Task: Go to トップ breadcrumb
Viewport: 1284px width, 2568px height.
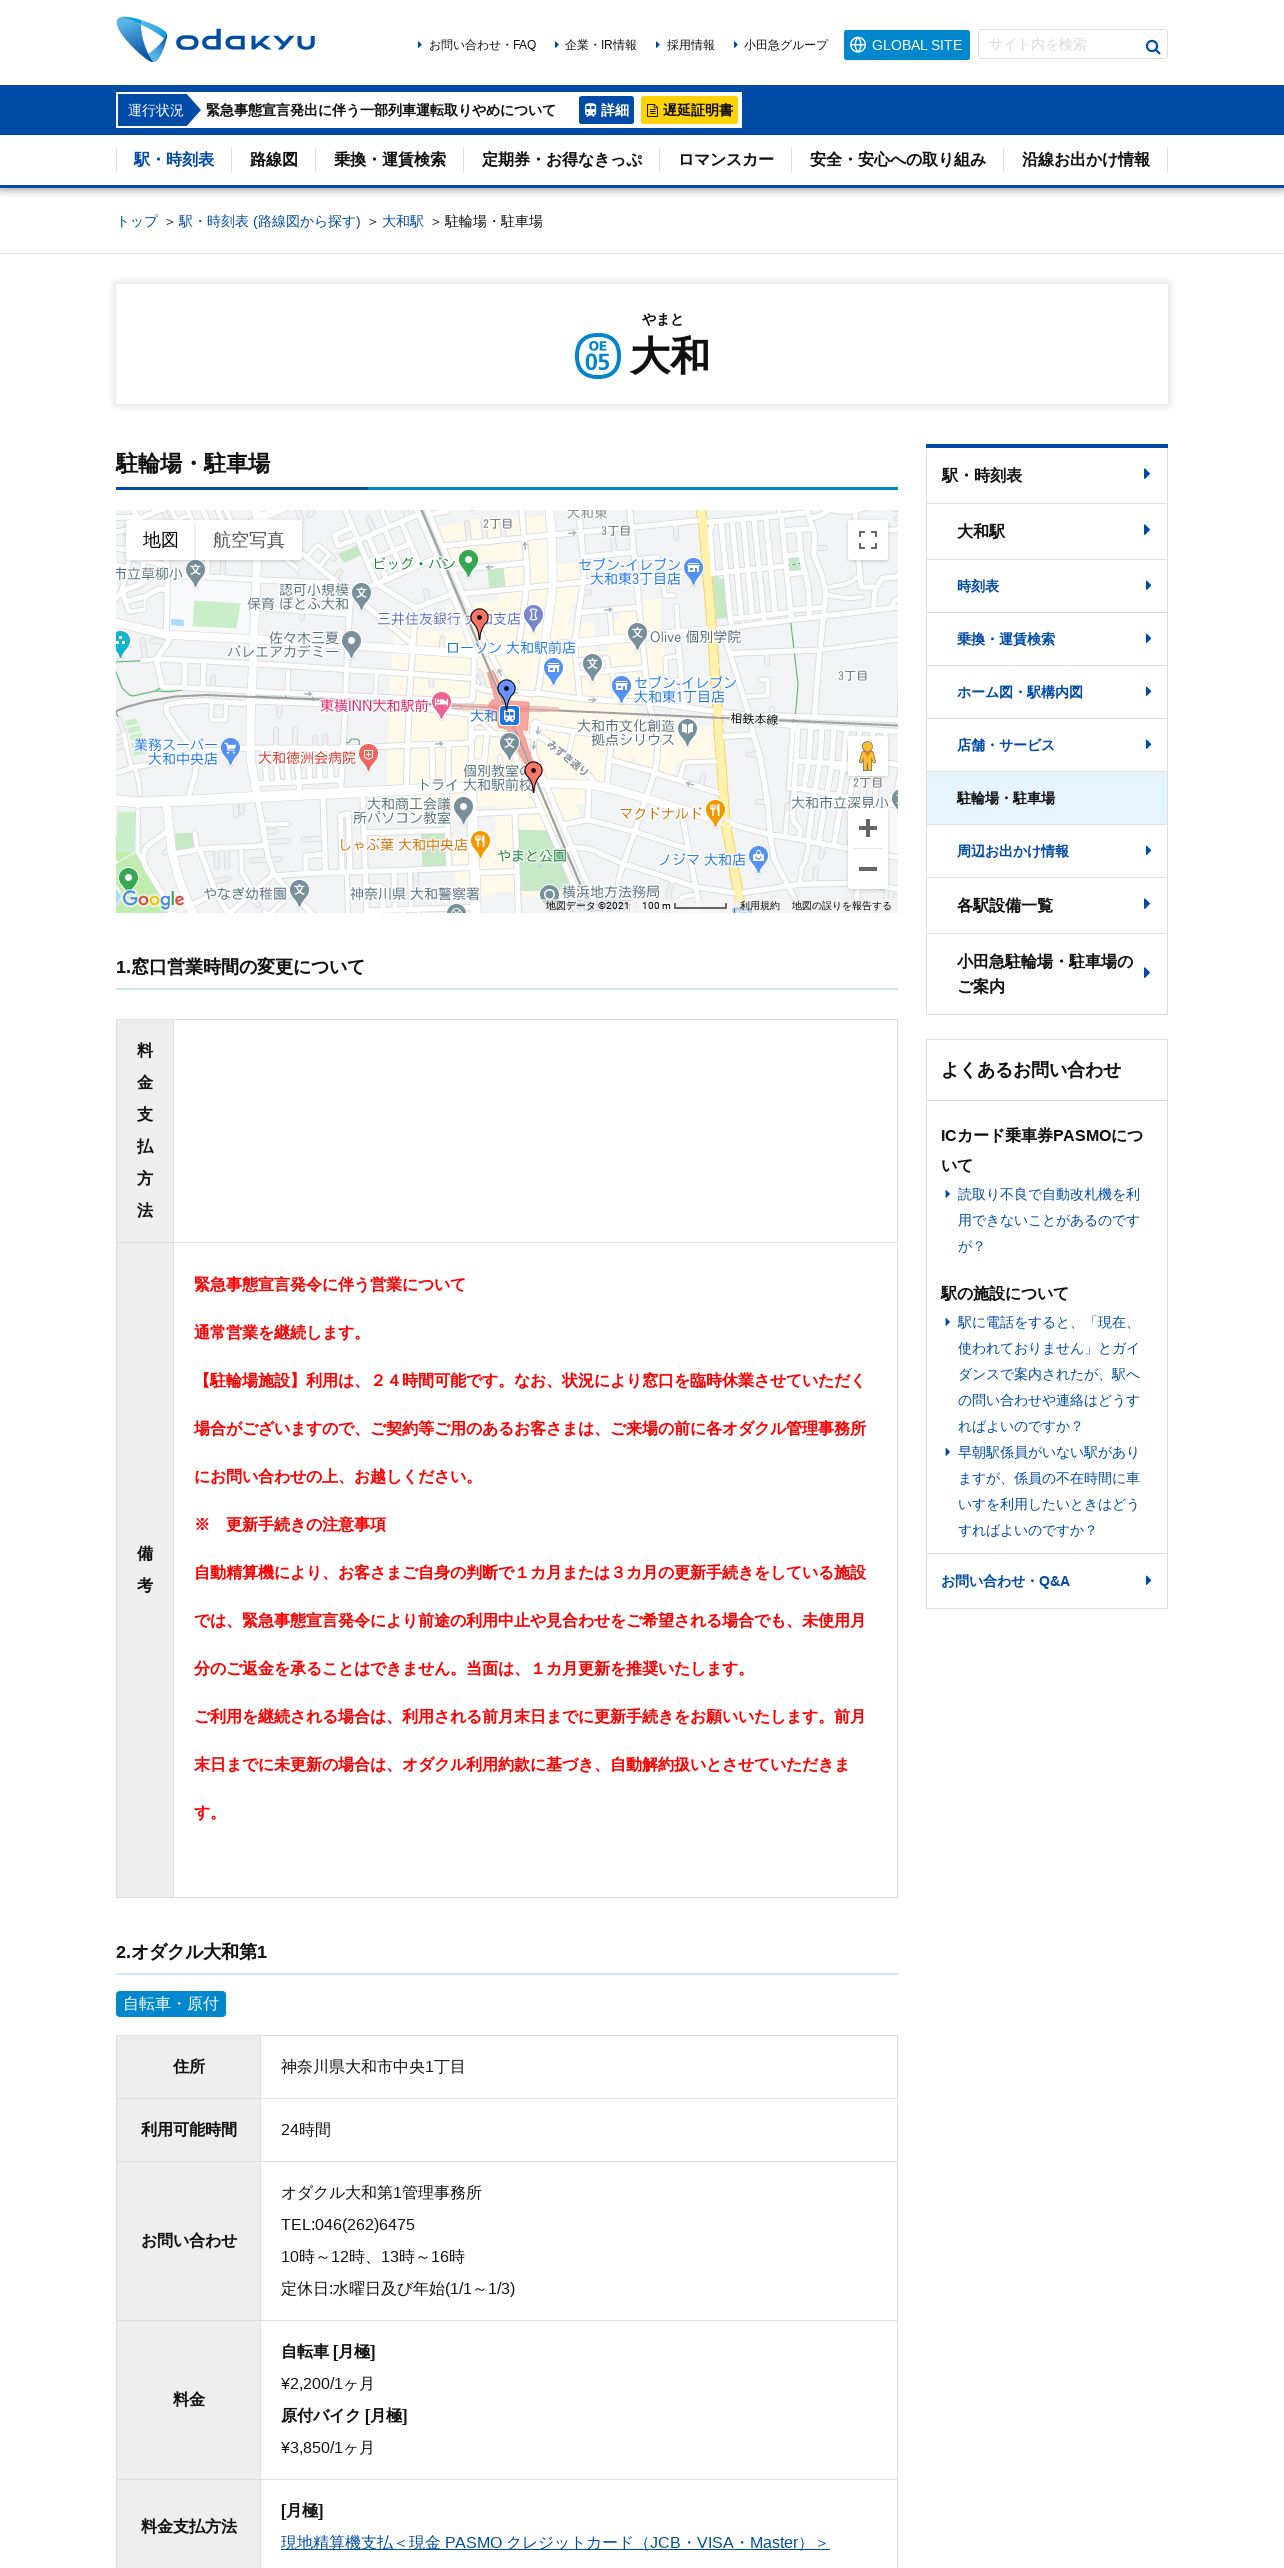Action: click(x=137, y=221)
